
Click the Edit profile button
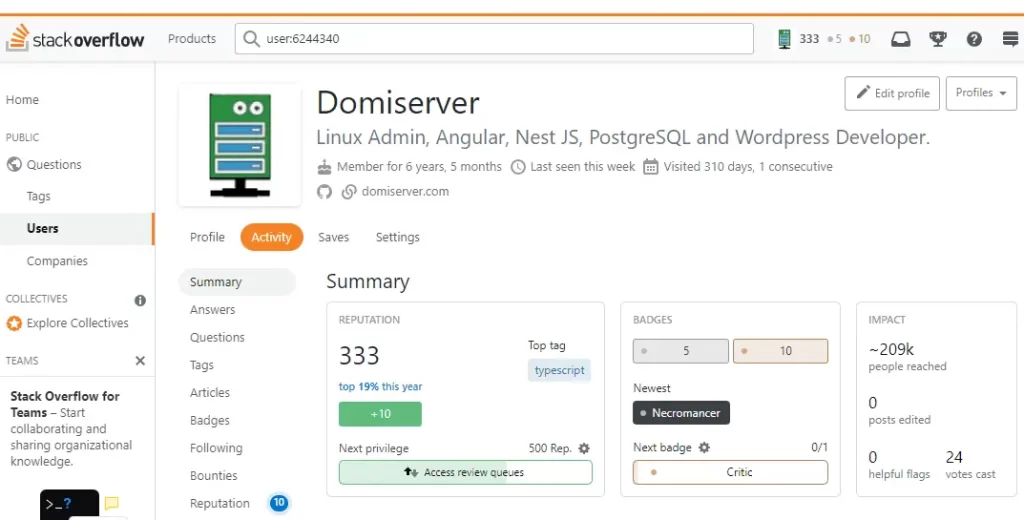[x=892, y=93]
